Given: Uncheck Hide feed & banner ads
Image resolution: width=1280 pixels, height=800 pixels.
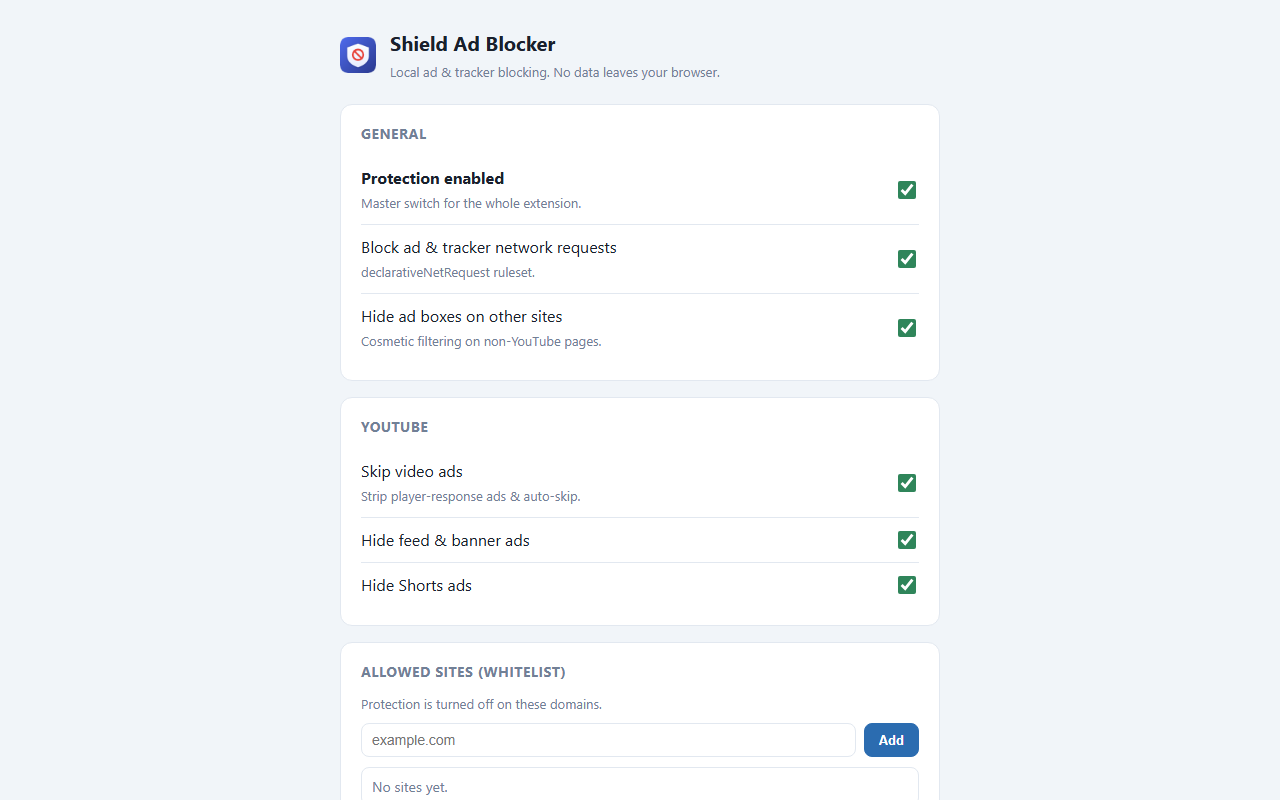Looking at the screenshot, I should [907, 540].
